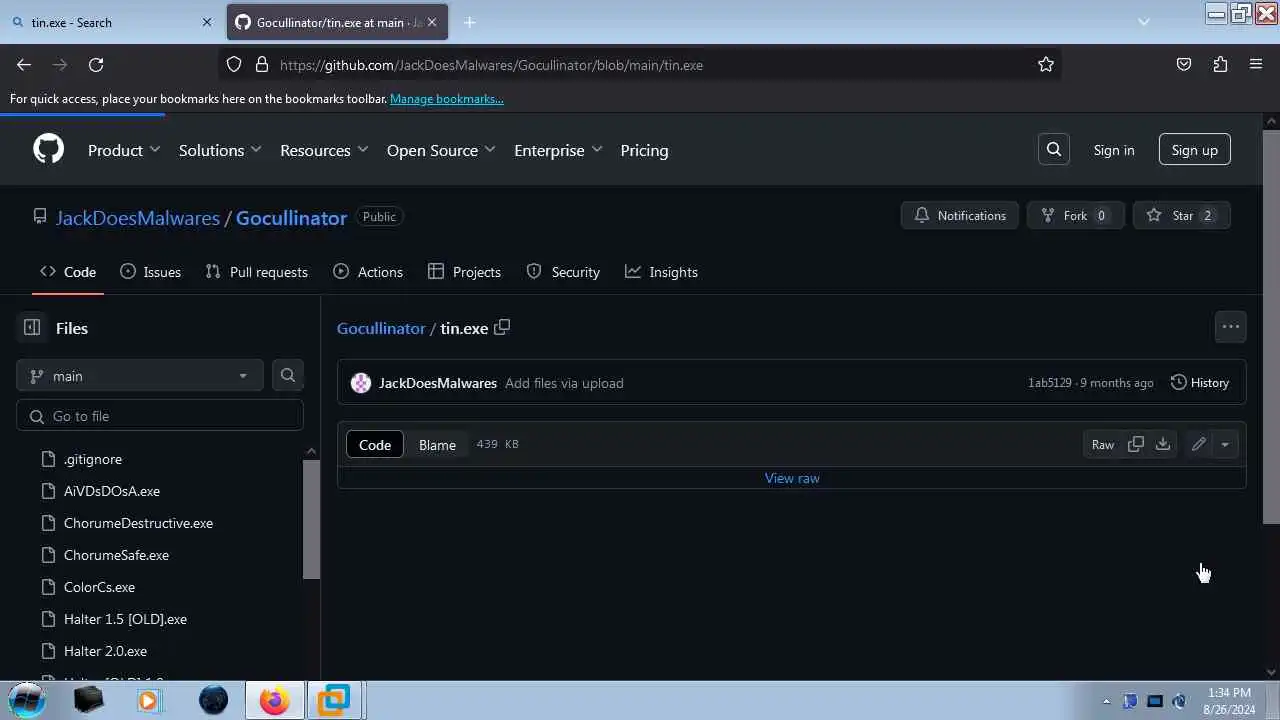
Task: Edit file pencil icon
Action: (x=1198, y=445)
